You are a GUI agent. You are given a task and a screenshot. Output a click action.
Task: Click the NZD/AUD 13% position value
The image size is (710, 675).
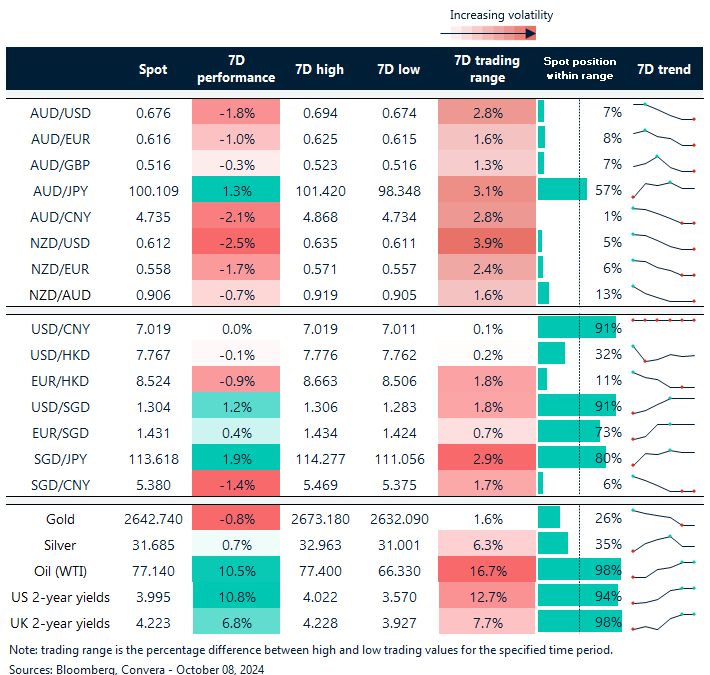[609, 294]
